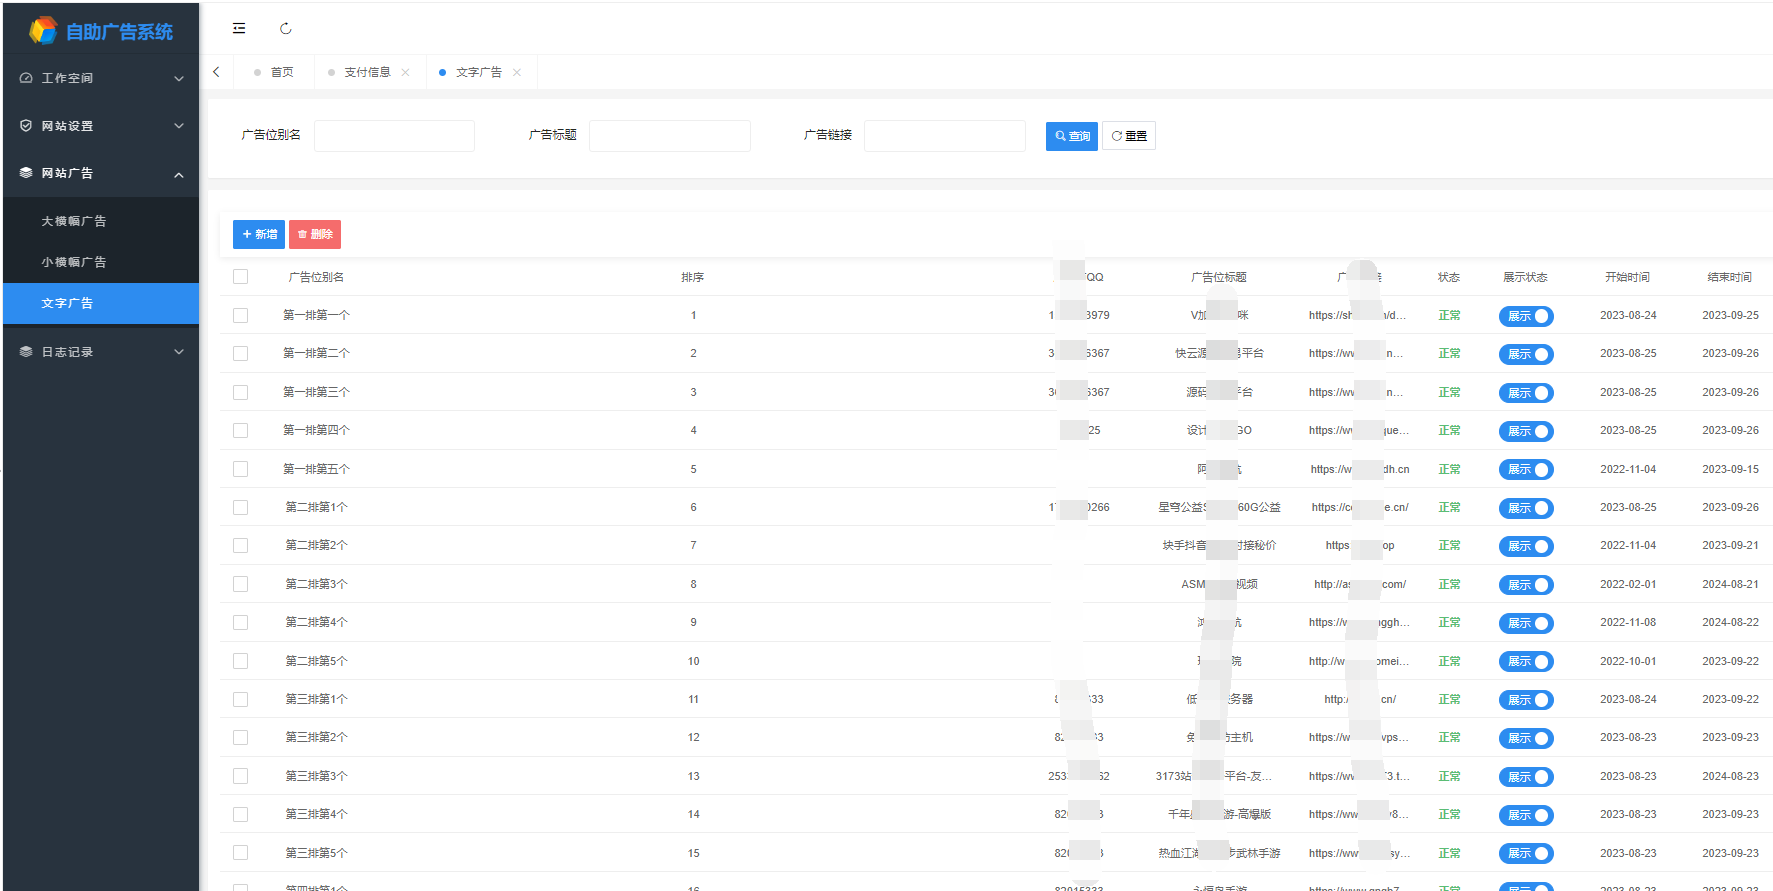Click the 重置 reset button
The width and height of the screenshot is (1773, 891).
click(1129, 136)
